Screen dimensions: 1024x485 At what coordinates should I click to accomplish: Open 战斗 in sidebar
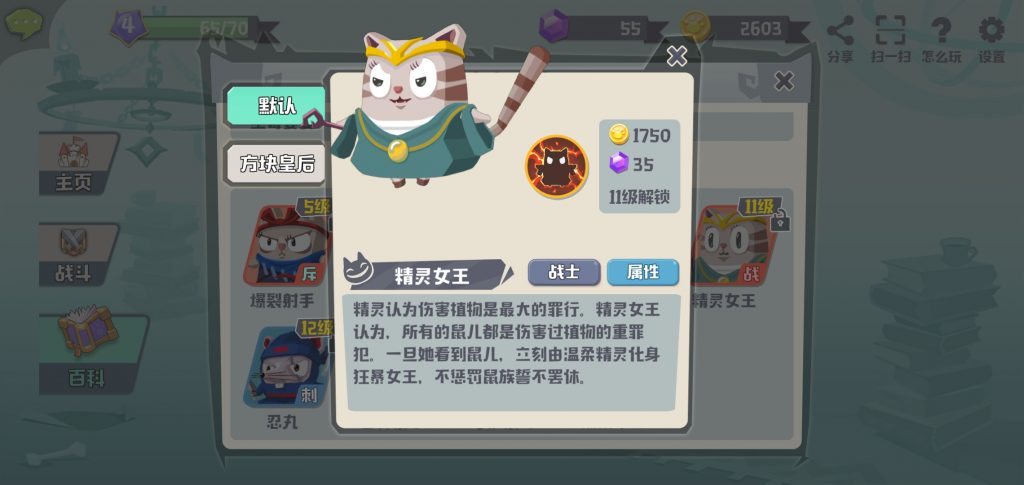tap(74, 255)
